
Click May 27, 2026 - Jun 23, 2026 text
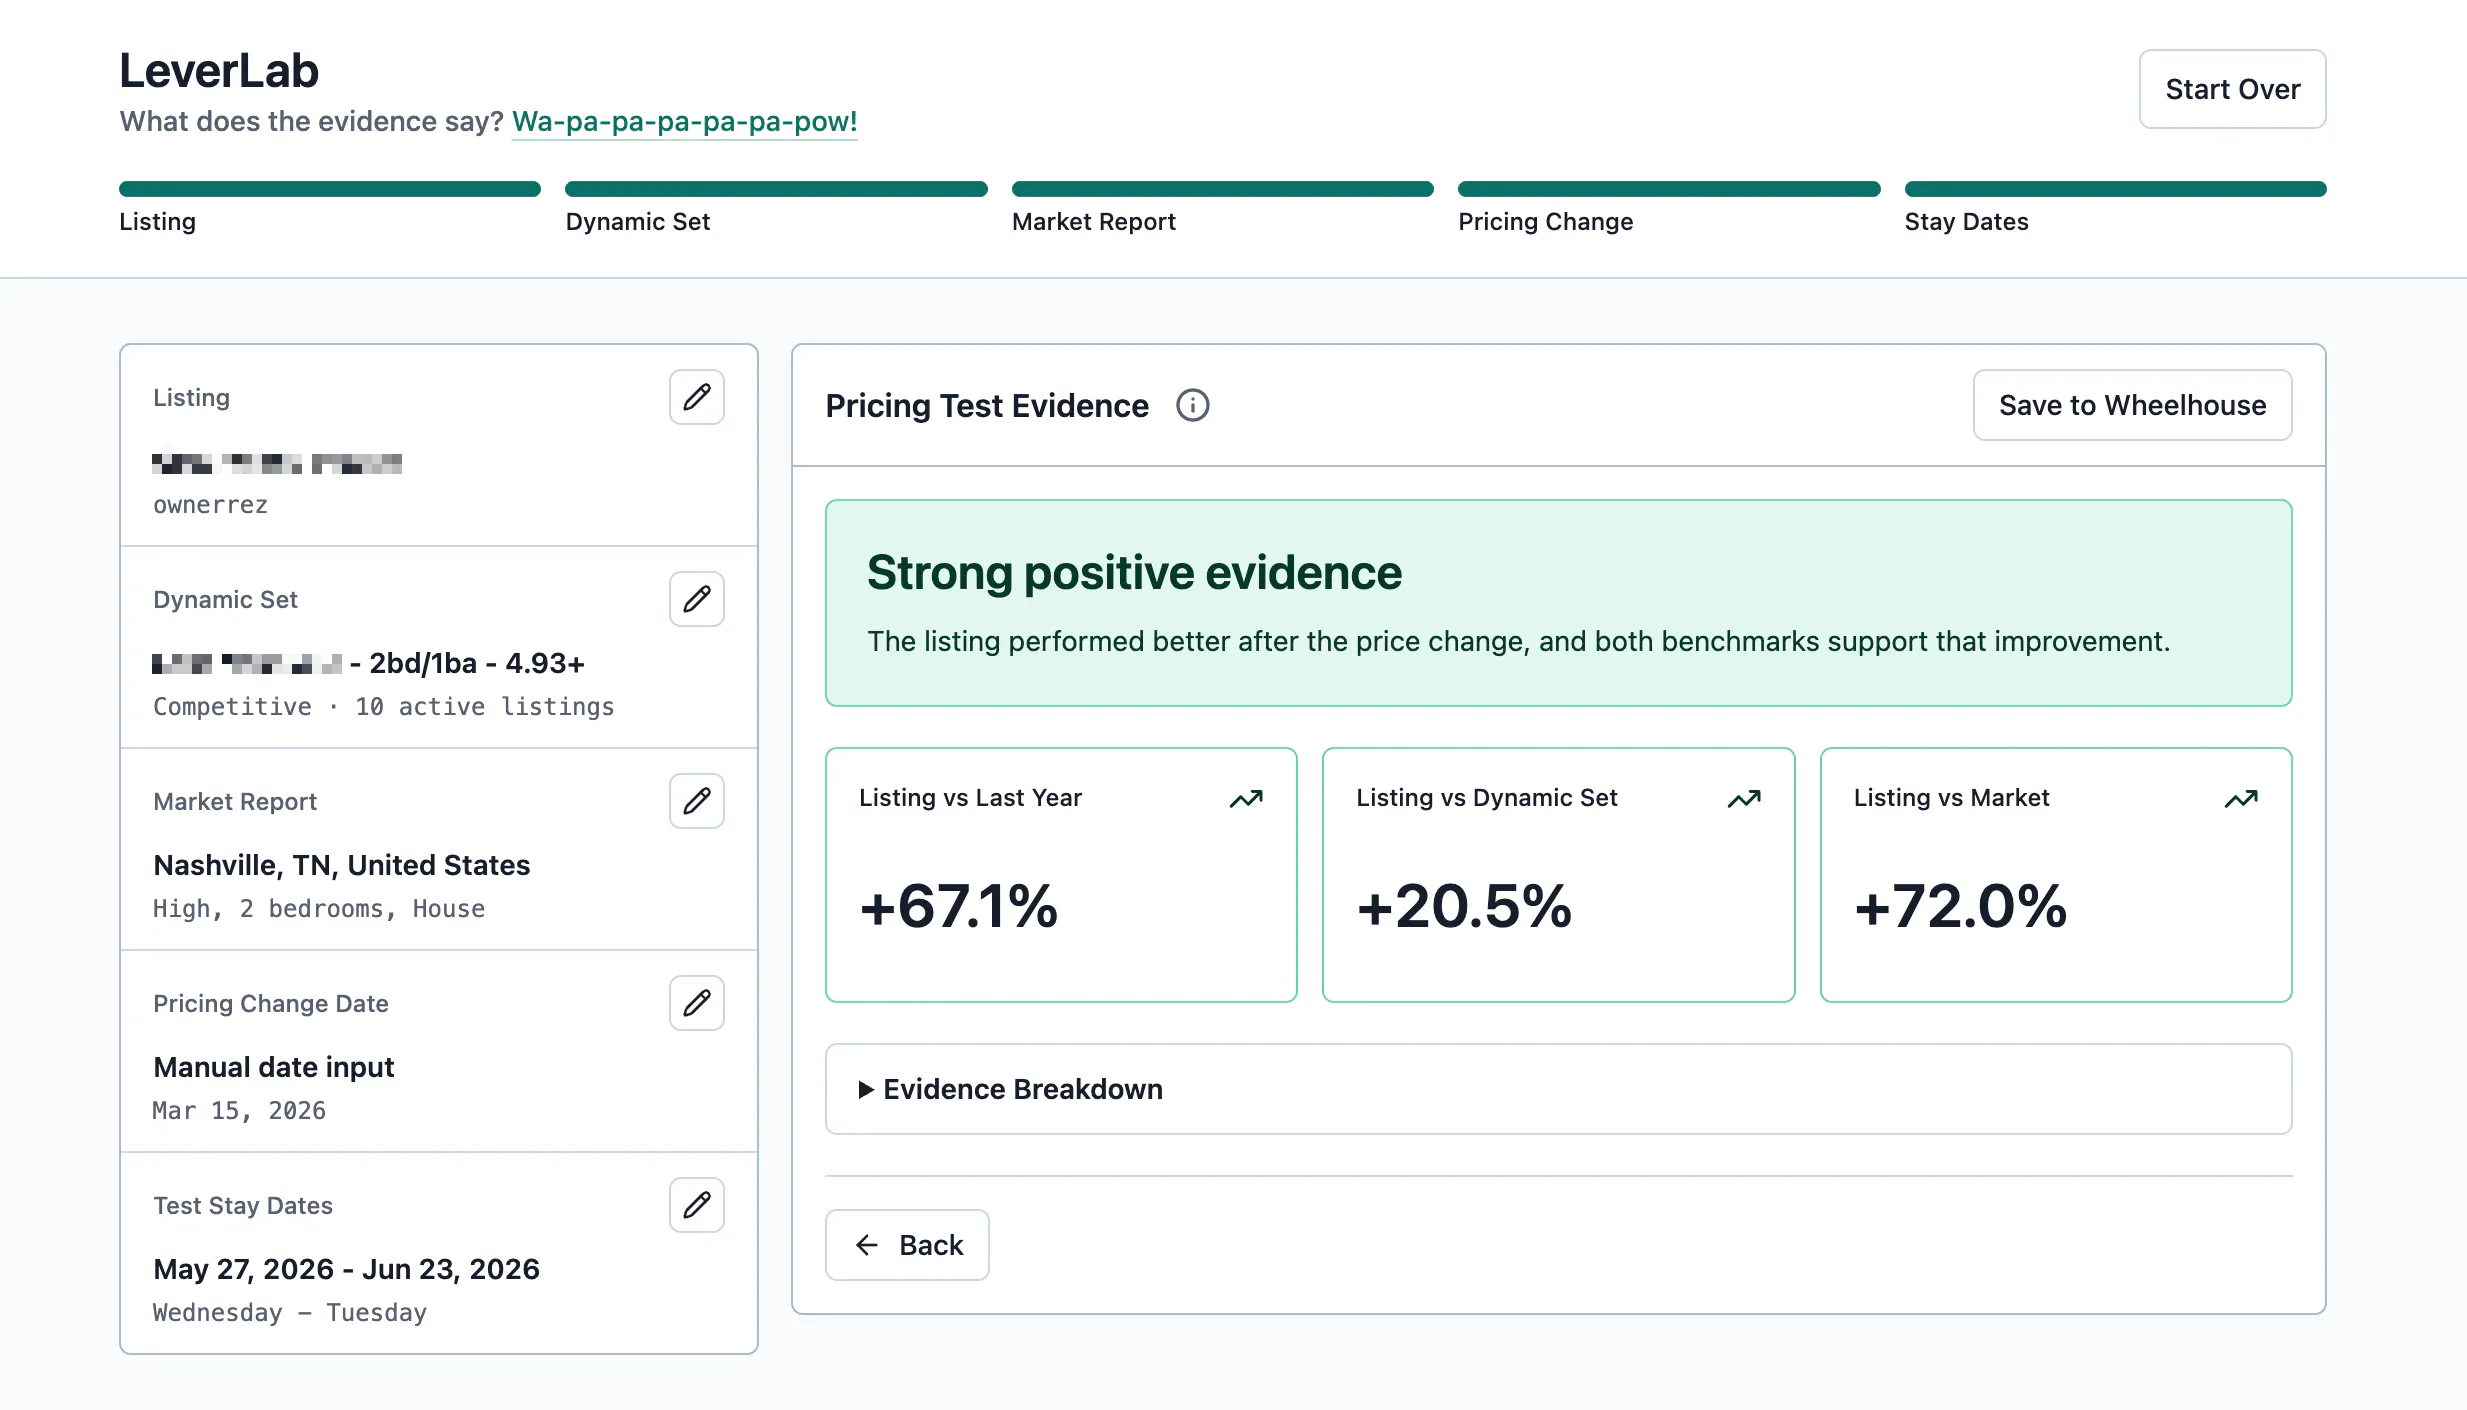pyautogui.click(x=346, y=1269)
